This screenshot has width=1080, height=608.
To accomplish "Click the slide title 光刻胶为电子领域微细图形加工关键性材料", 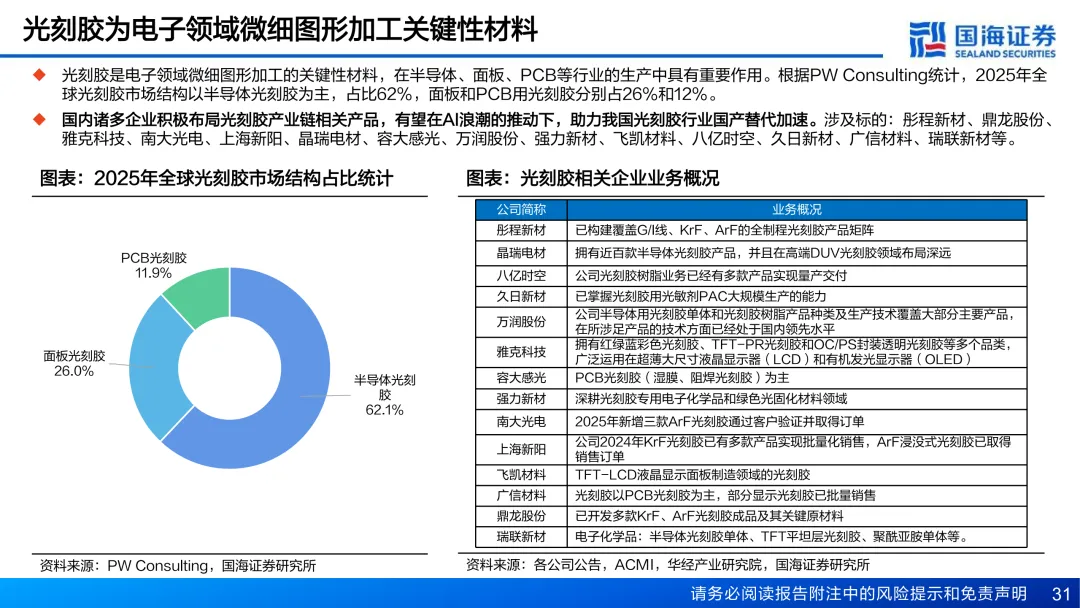I will [x=281, y=30].
